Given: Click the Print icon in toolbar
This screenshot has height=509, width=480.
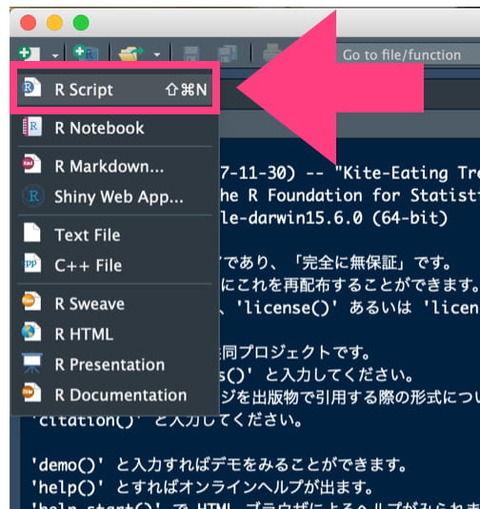Looking at the screenshot, I should (x=272, y=53).
